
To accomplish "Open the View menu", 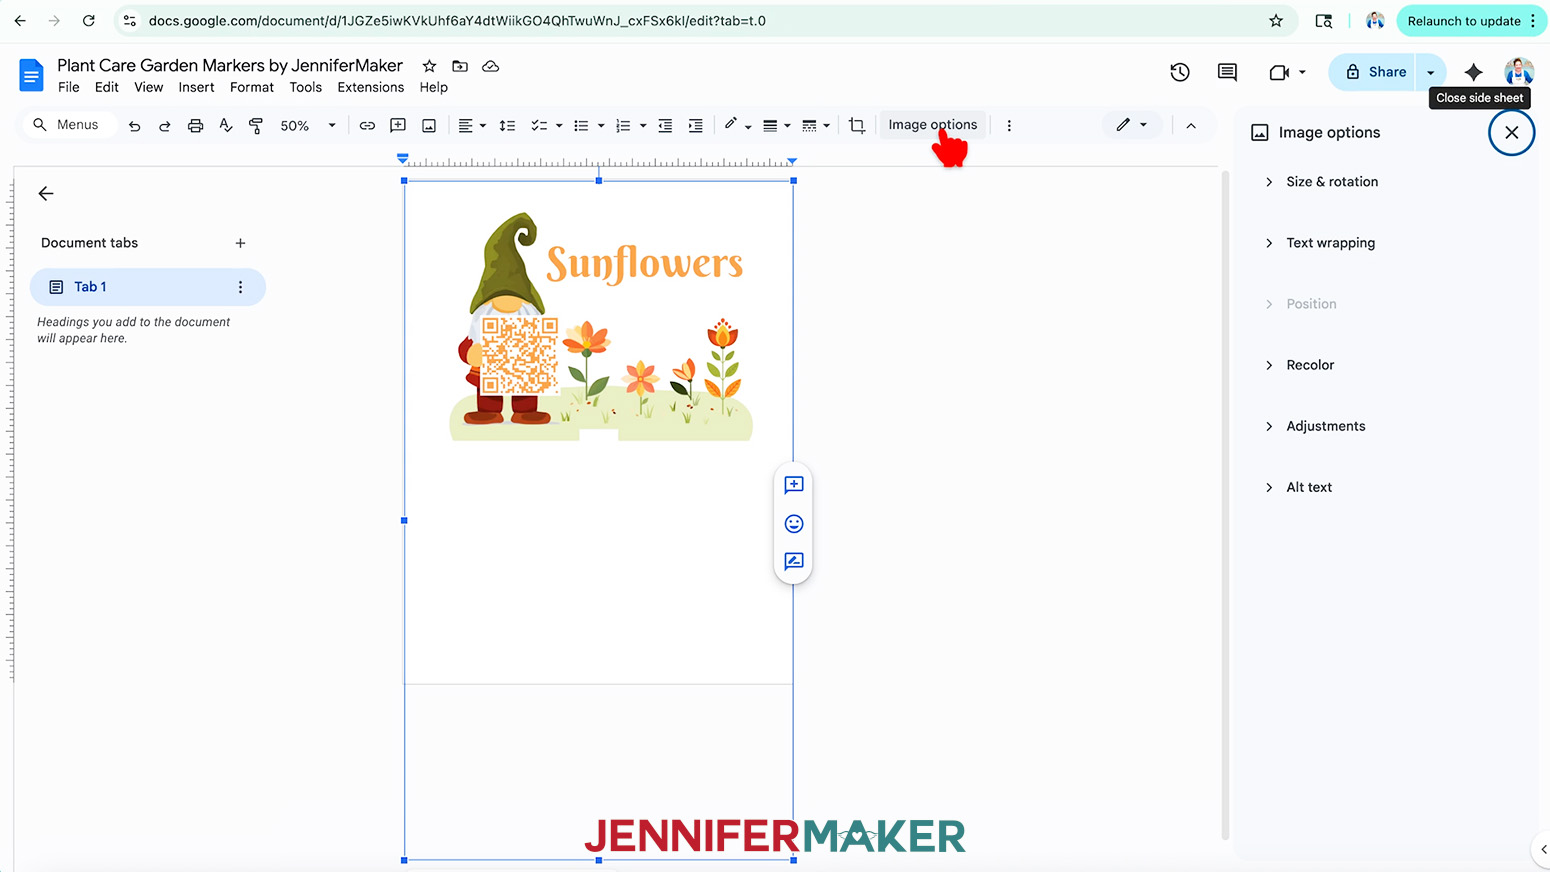I will point(149,88).
